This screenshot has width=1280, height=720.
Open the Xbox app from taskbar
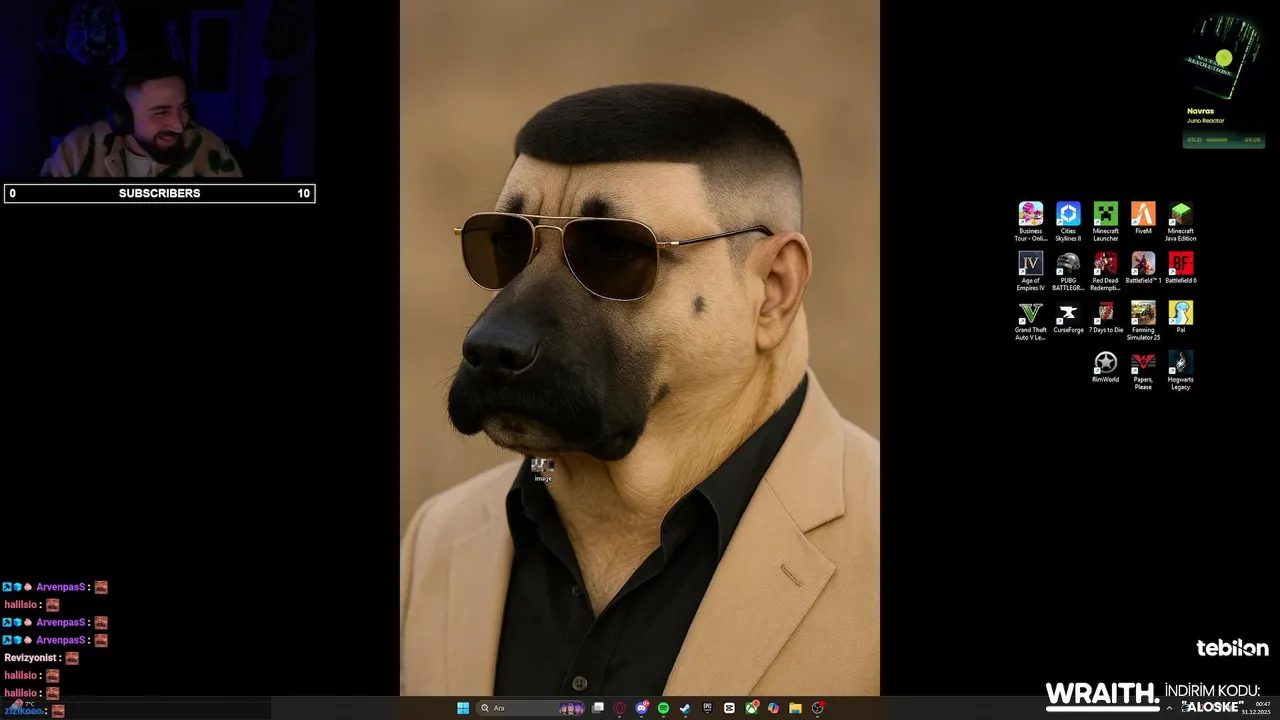tap(751, 708)
